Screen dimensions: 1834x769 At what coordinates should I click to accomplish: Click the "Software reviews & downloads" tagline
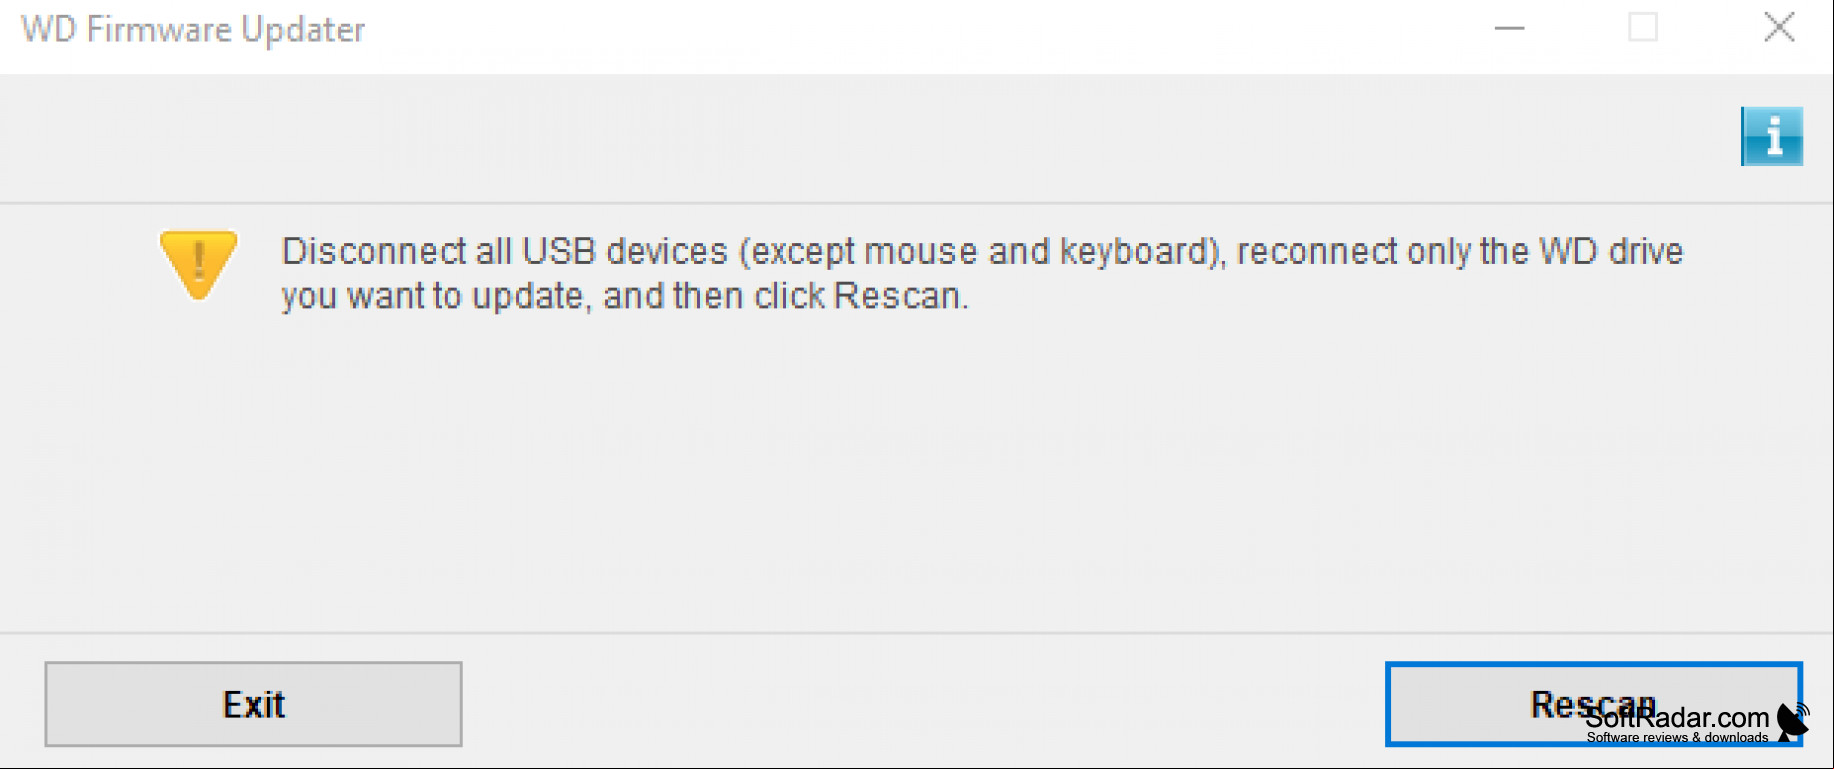pos(1677,738)
